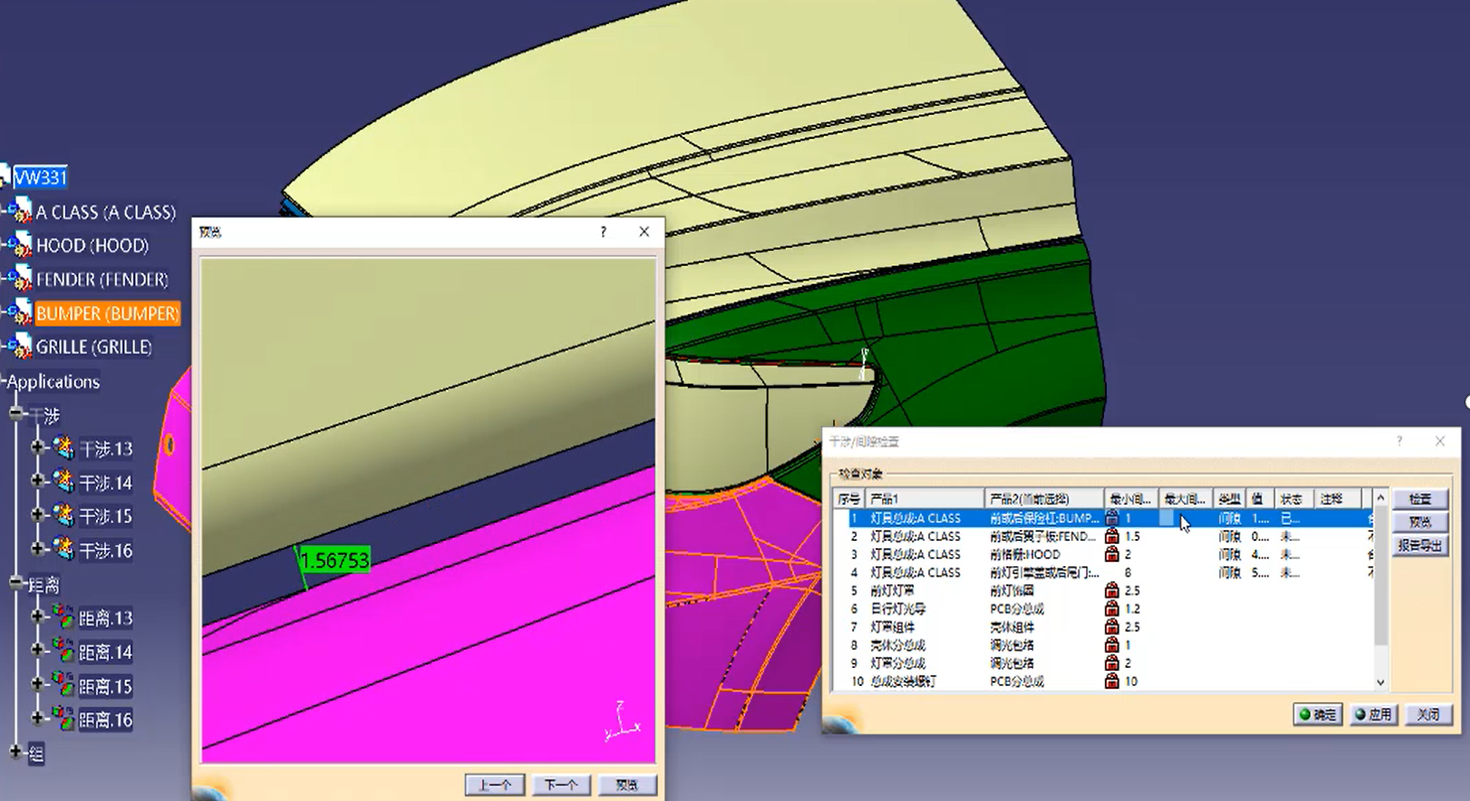Click the 应用 apply button
1470x801 pixels.
pos(1373,715)
